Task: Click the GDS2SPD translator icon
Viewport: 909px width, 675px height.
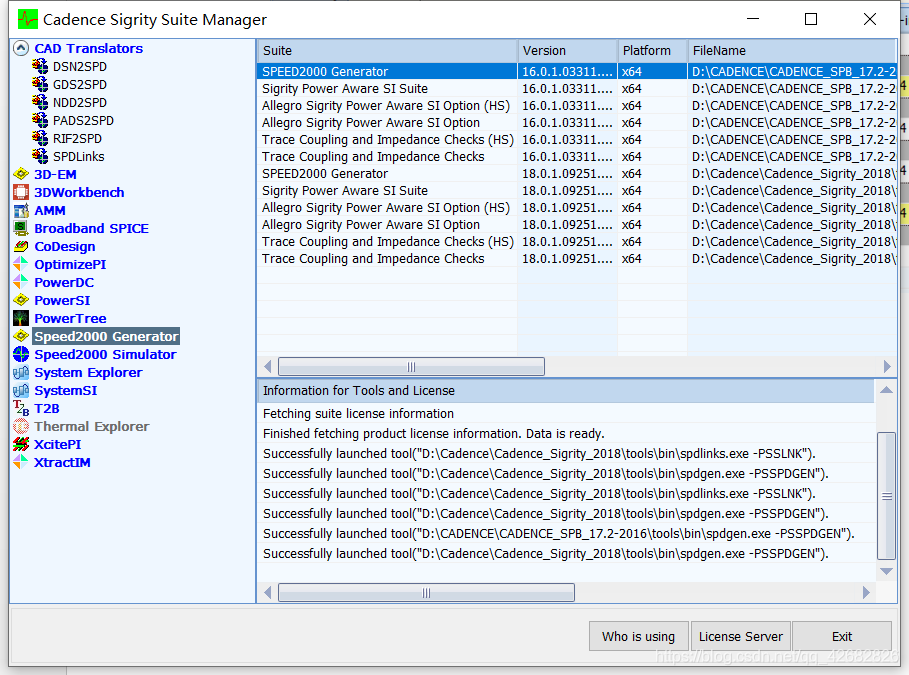Action: point(40,84)
